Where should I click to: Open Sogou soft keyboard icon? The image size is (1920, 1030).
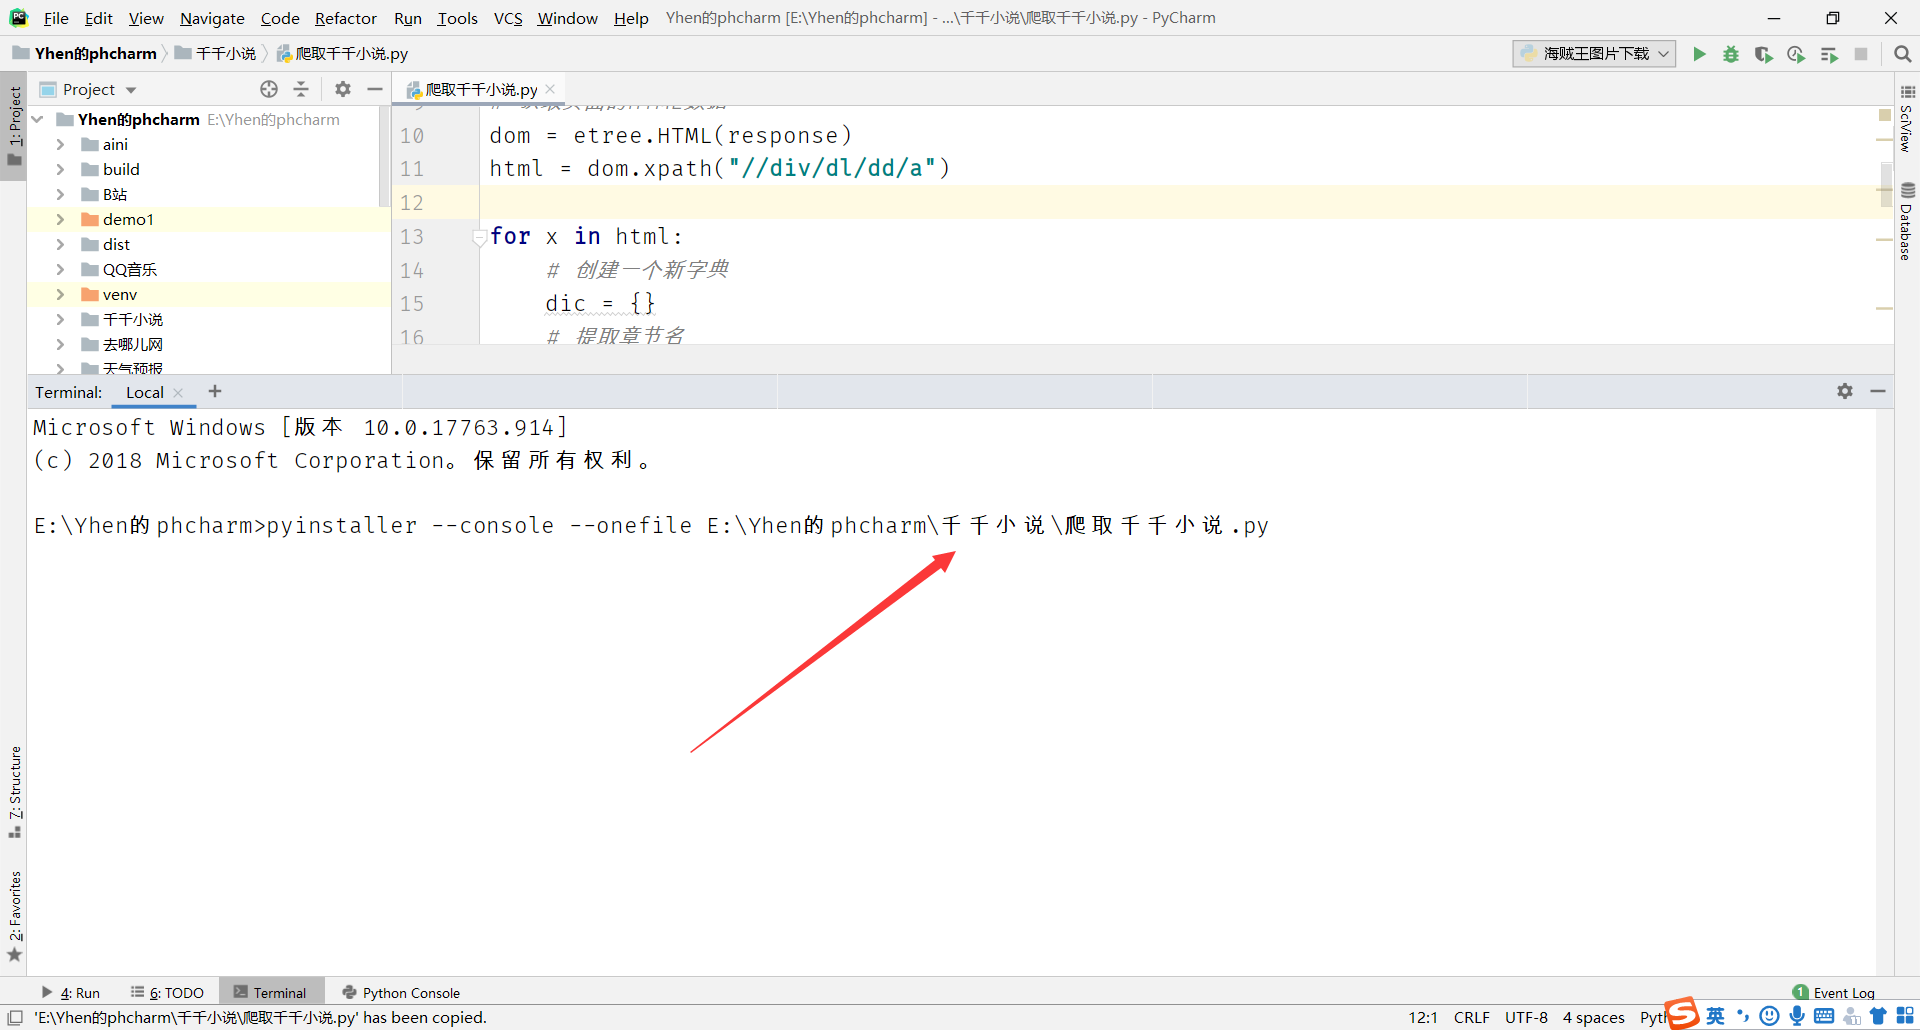(x=1824, y=1017)
